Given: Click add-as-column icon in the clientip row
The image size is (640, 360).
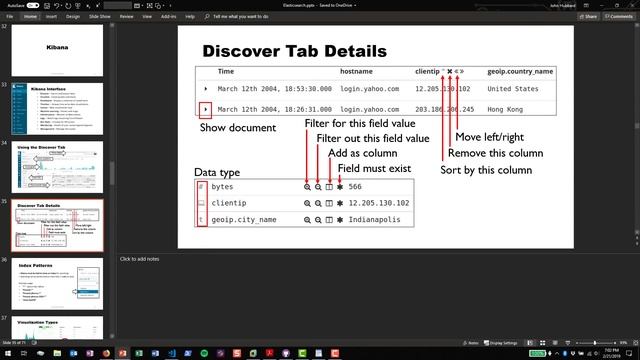Looking at the screenshot, I should 329,203.
